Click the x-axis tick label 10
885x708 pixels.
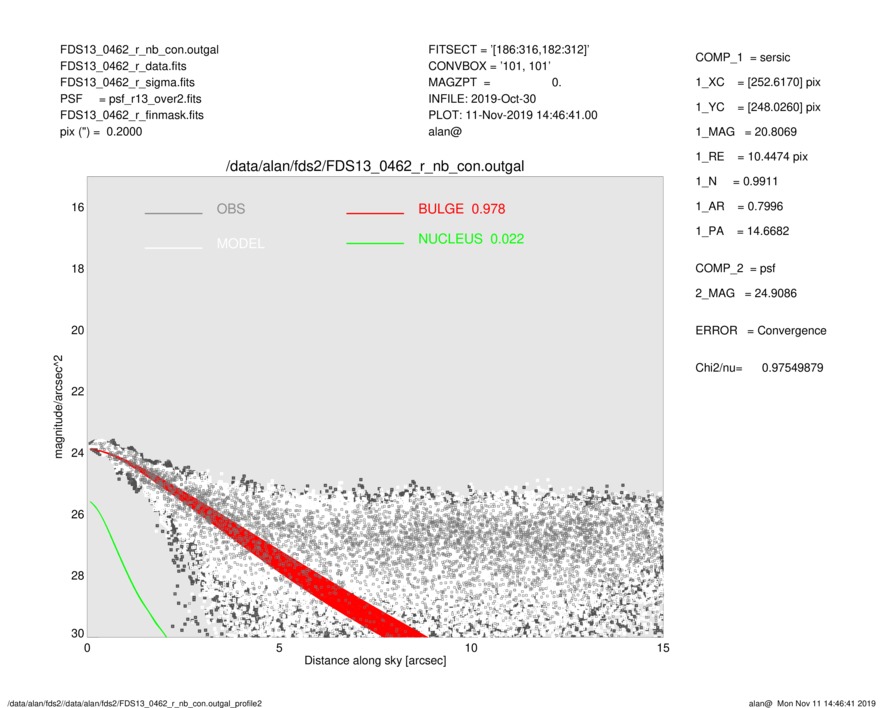coord(471,648)
